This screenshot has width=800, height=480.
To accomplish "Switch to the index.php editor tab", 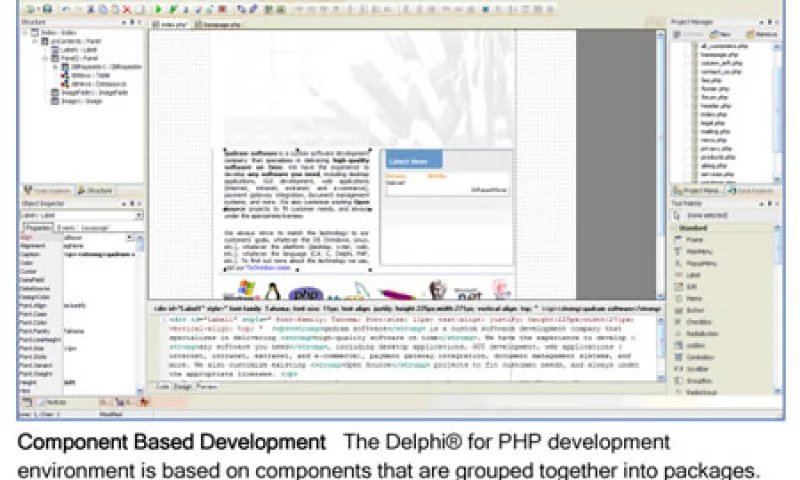I will click(171, 24).
